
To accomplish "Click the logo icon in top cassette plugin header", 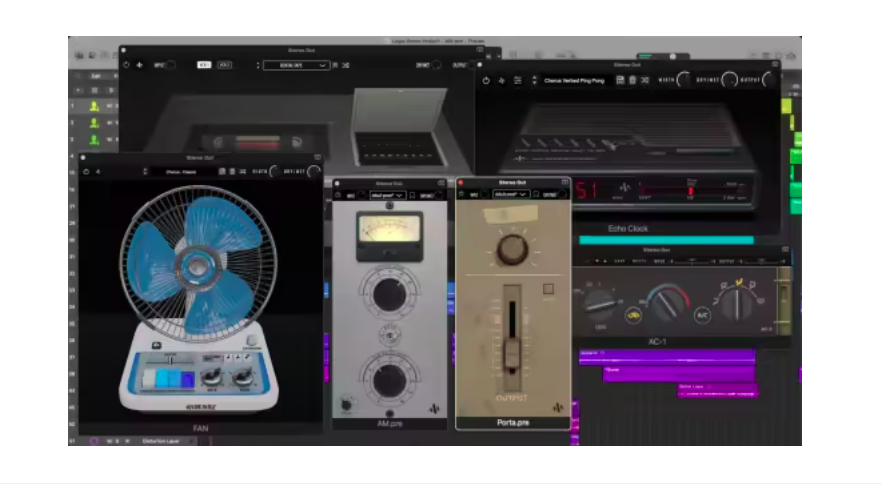I will (x=140, y=65).
